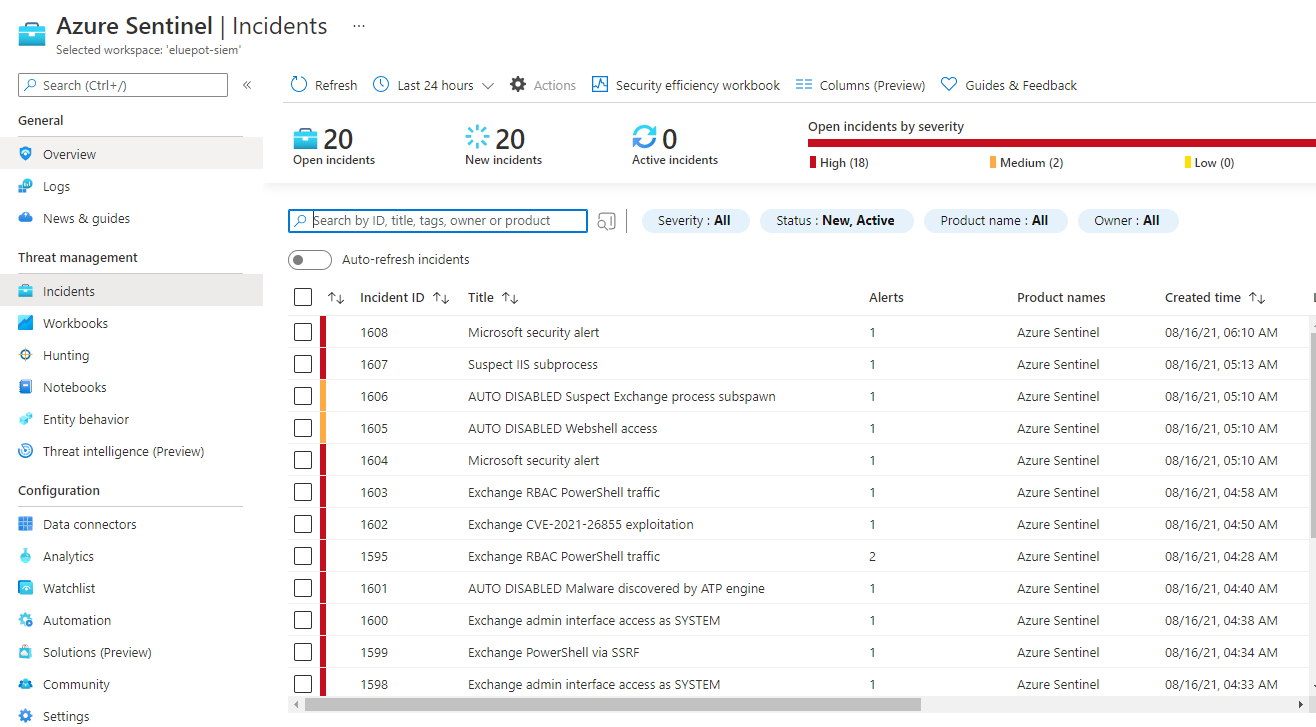Viewport: 1316px width, 727px height.
Task: Click the advanced search icon beside search box
Action: 606,221
